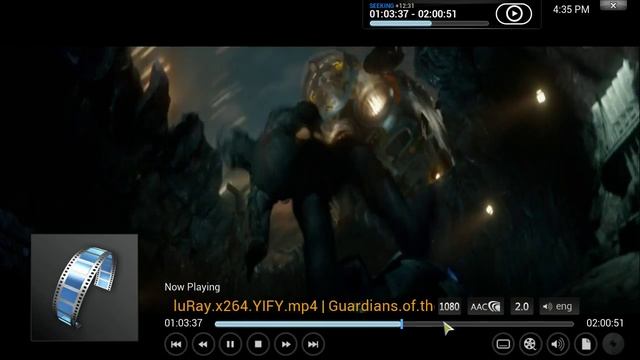Stop the video playback
Screen dimensions: 640x360
(x=258, y=344)
